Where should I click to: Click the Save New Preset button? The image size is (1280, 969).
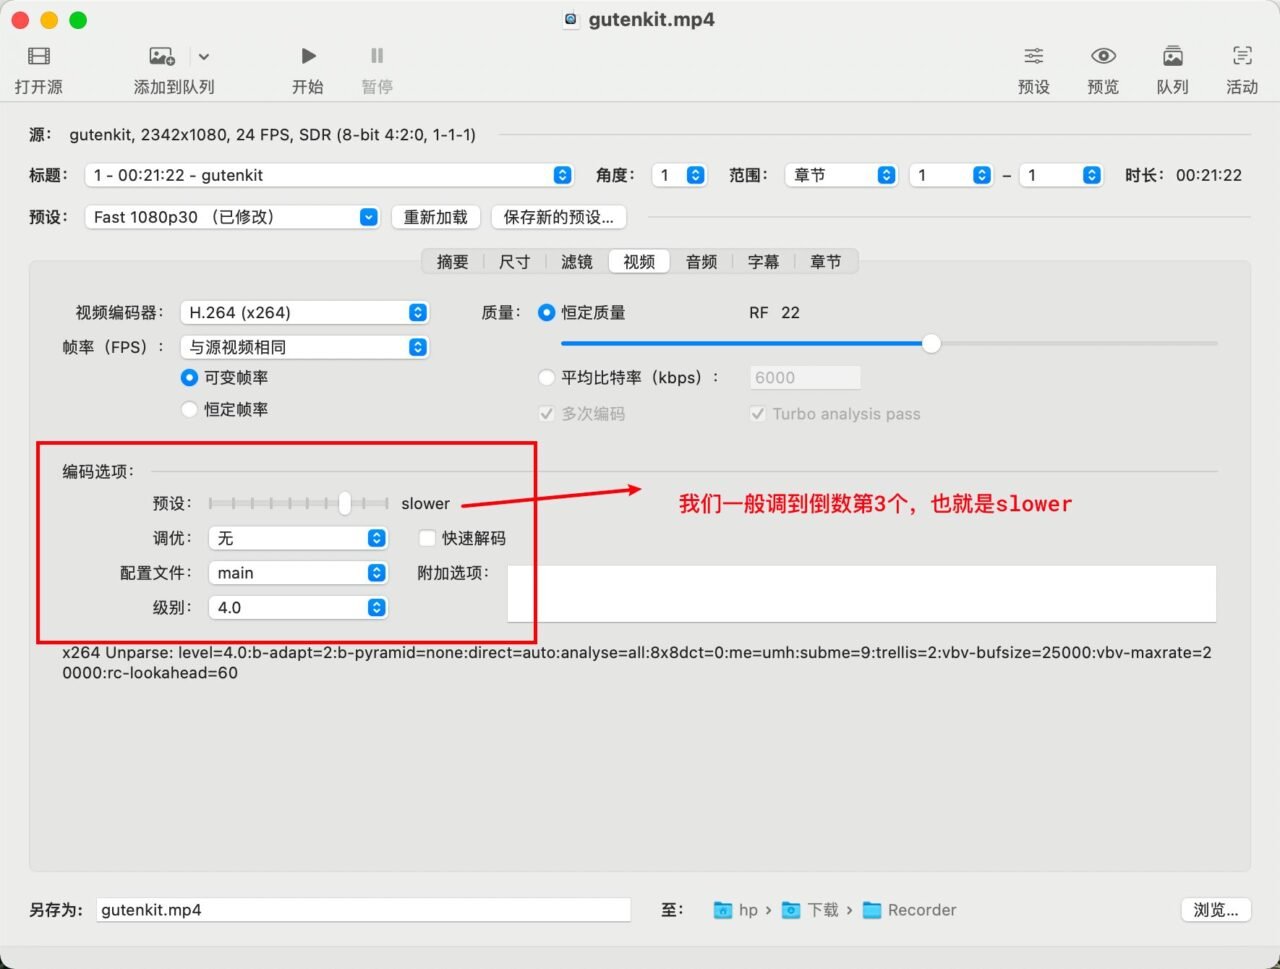pyautogui.click(x=558, y=217)
